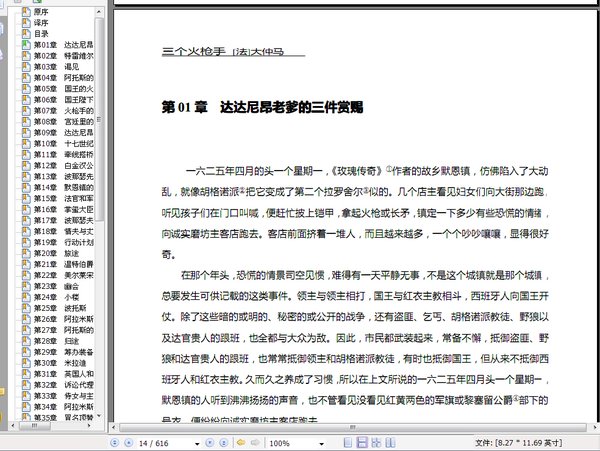Image resolution: width=600 pixels, height=451 pixels.
Task: Click the document scroll left arrow
Action: (114, 427)
